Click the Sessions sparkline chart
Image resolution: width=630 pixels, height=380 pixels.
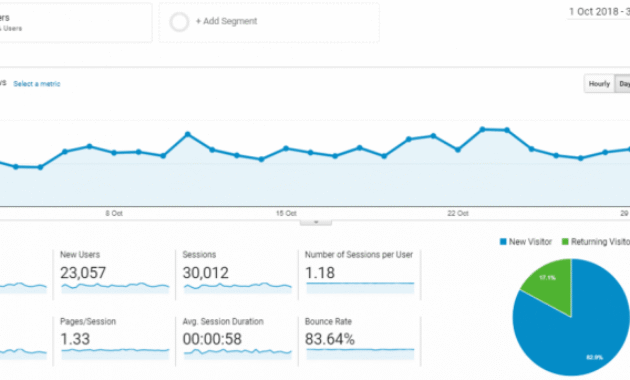[x=237, y=288]
